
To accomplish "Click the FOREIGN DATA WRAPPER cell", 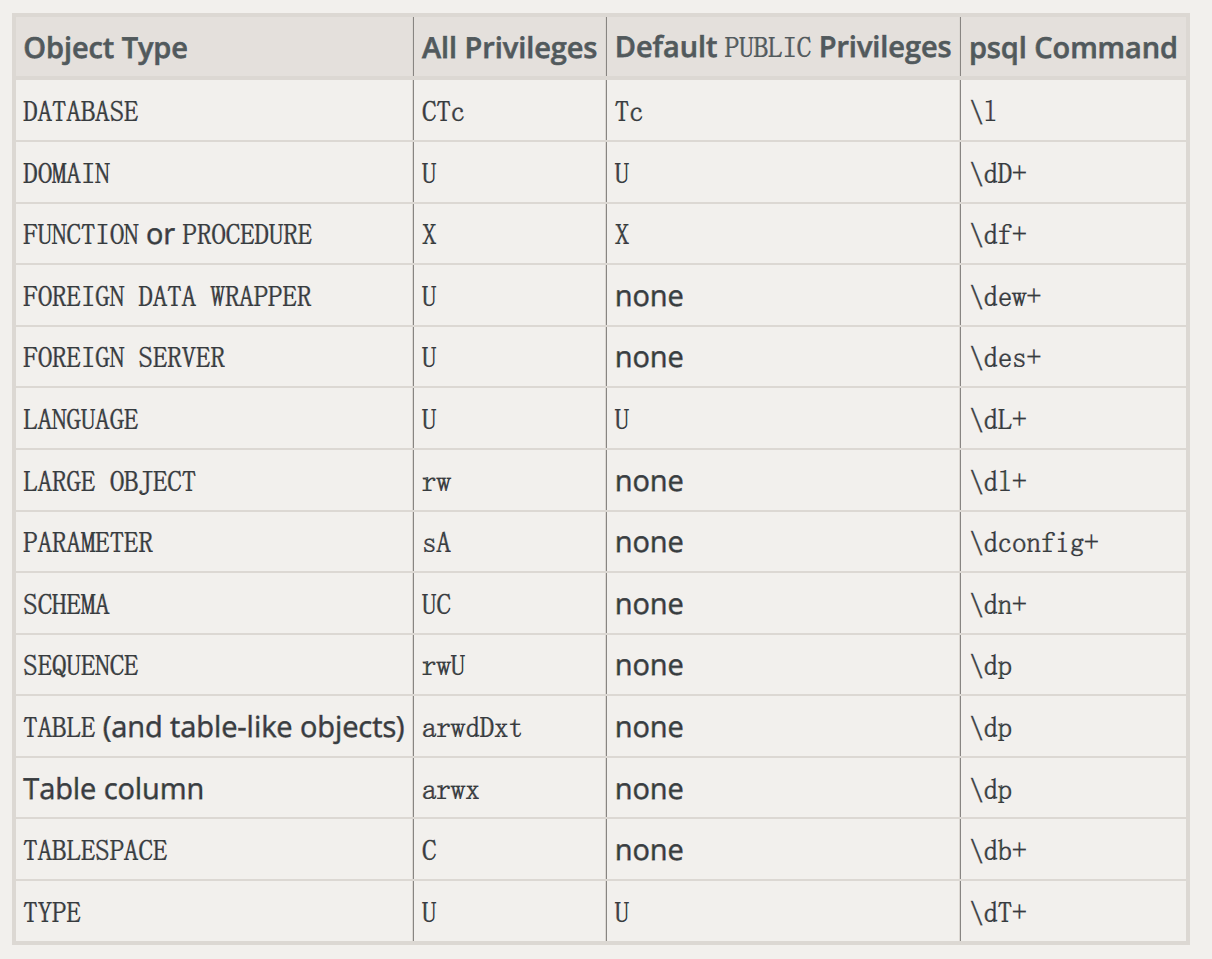I will 167,297.
